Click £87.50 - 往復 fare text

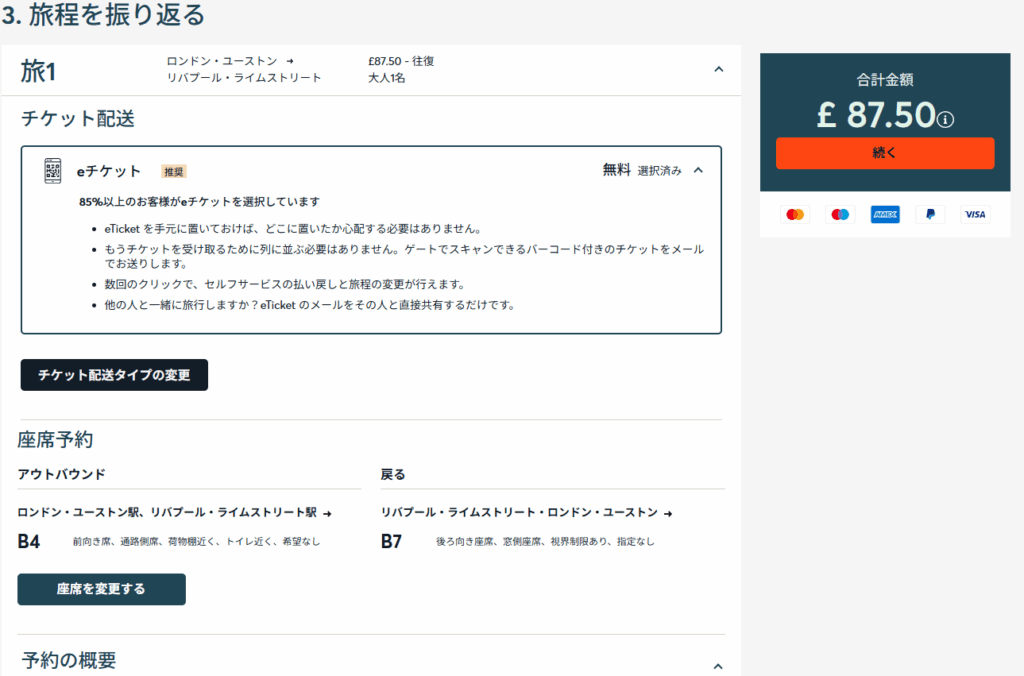tap(401, 61)
